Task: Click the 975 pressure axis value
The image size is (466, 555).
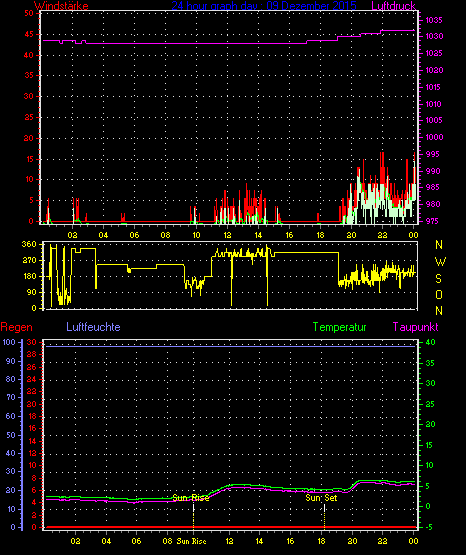Action: coord(432,221)
